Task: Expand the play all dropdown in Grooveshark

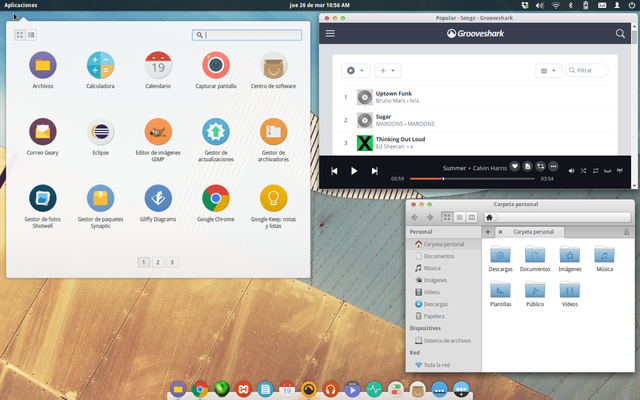Action: pyautogui.click(x=356, y=71)
